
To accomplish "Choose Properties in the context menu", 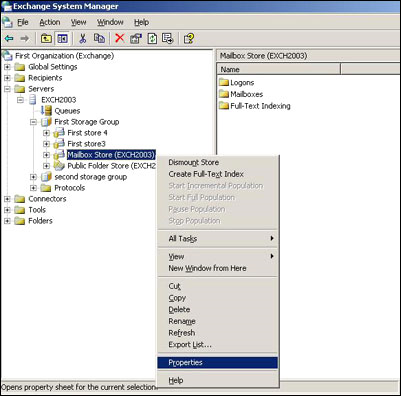I will click(x=217, y=363).
